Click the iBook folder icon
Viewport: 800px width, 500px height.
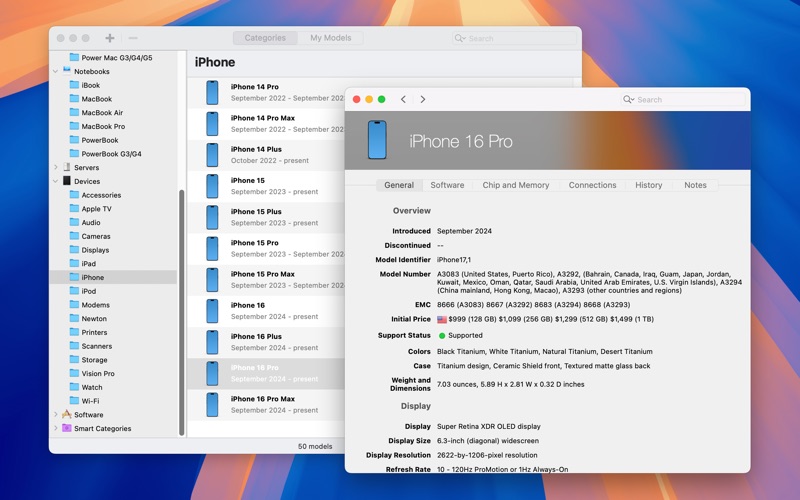pyautogui.click(x=74, y=85)
